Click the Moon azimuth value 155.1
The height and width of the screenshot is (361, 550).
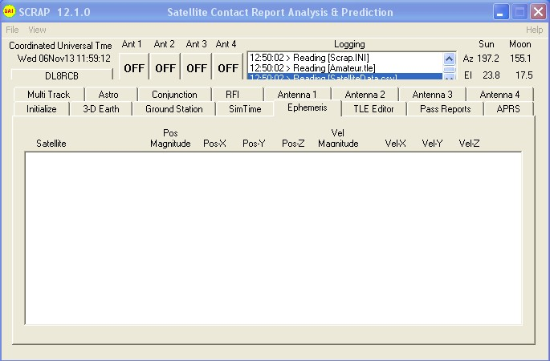[x=521, y=58]
